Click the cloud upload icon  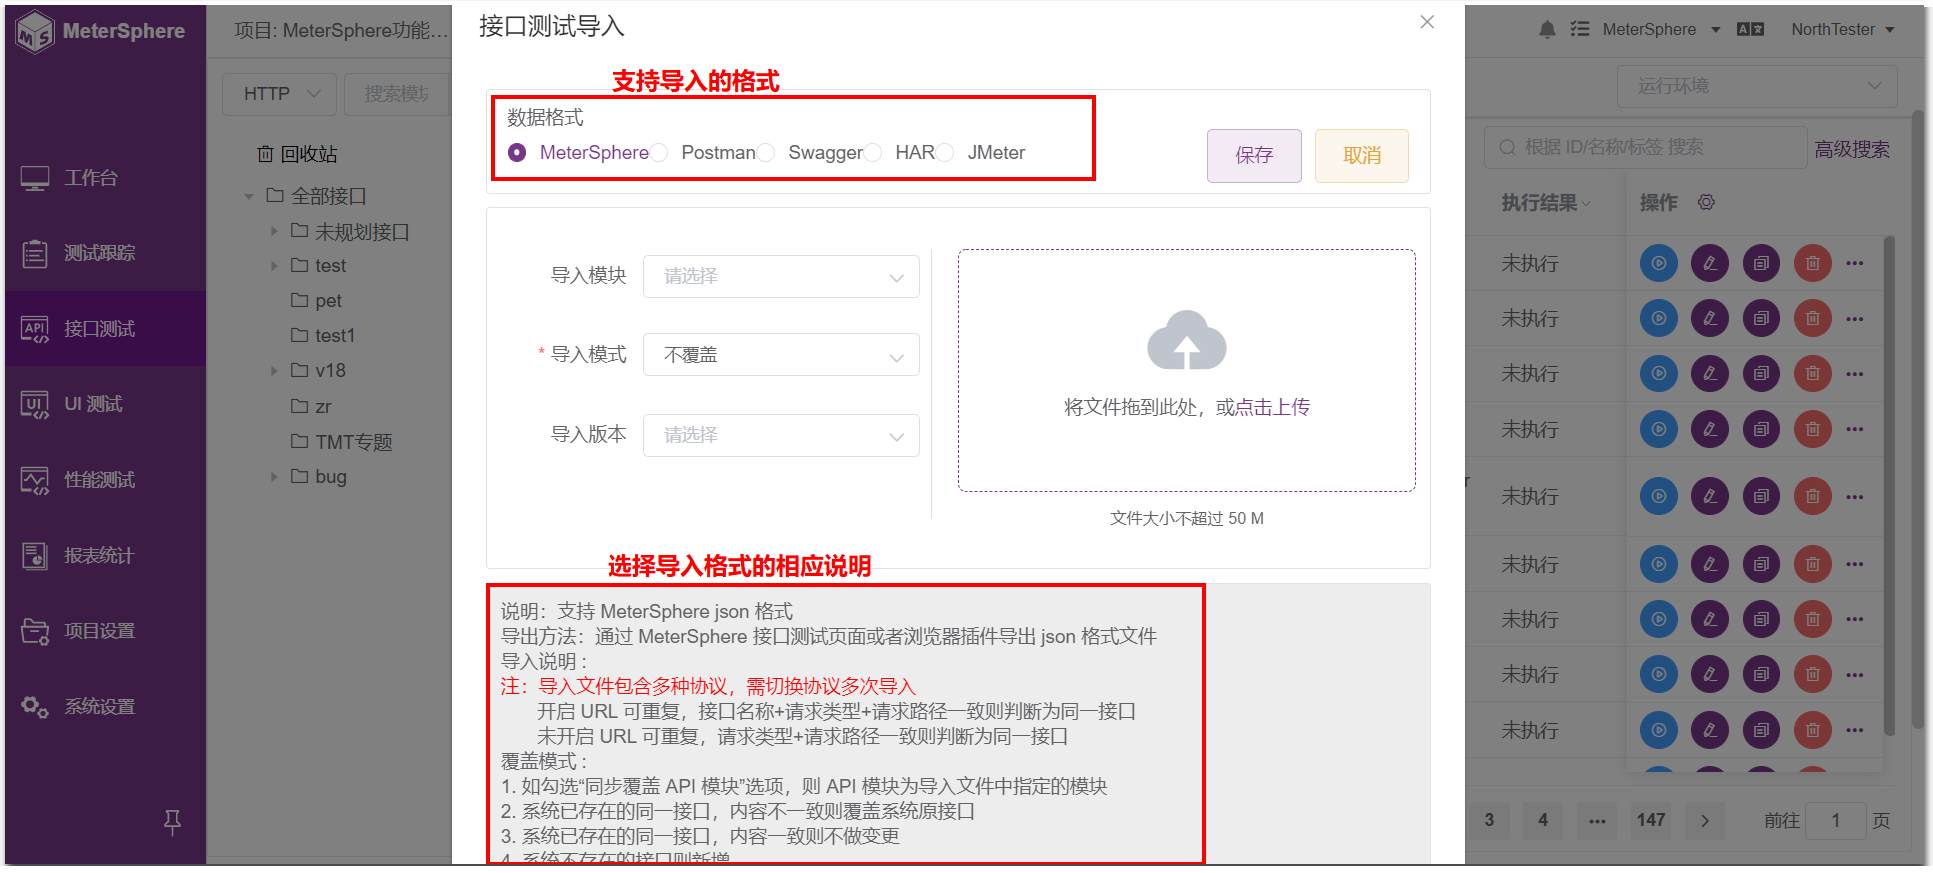[1186, 340]
